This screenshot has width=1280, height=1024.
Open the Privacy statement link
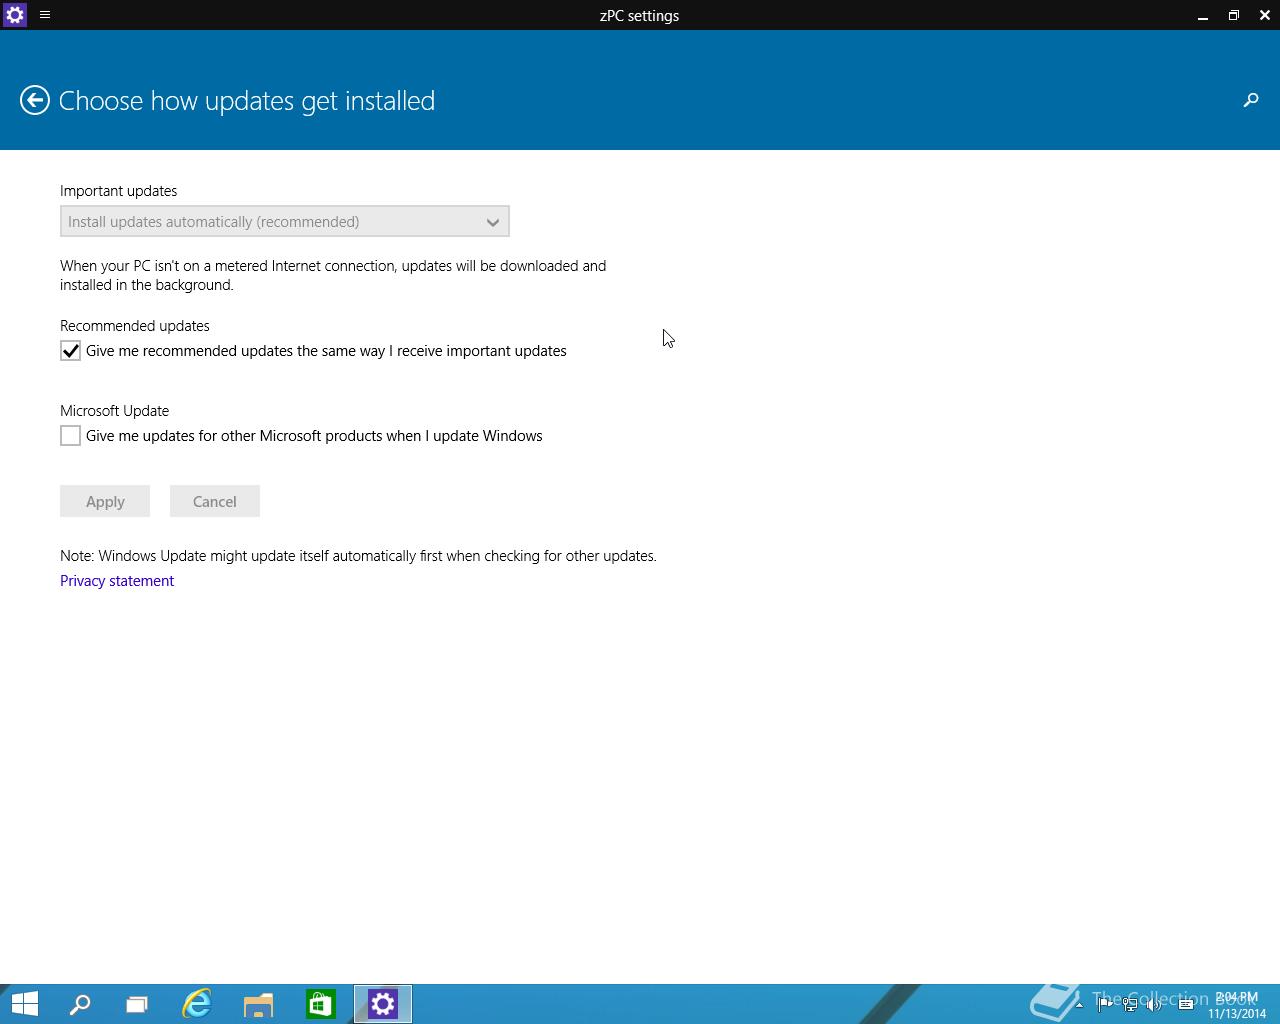coord(117,581)
